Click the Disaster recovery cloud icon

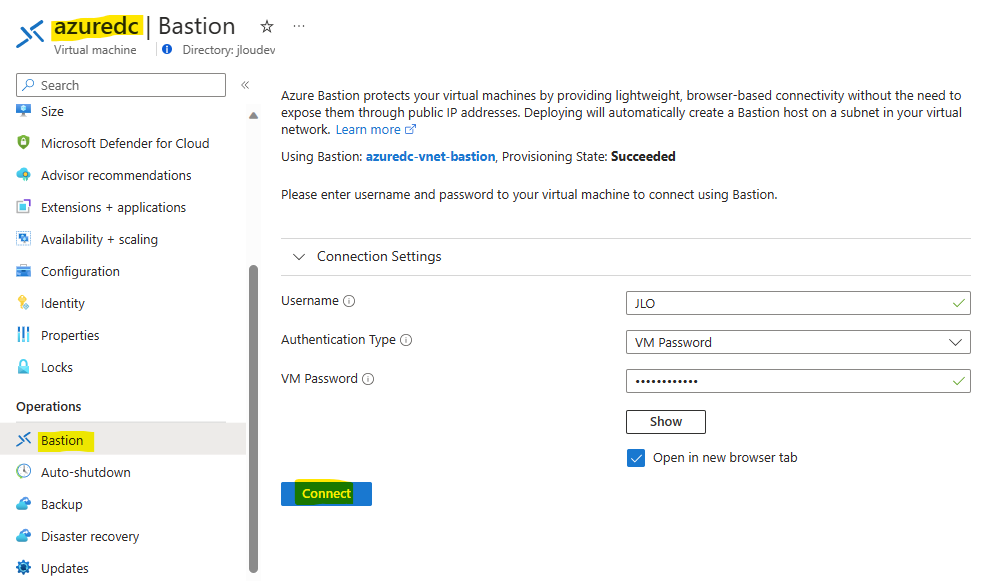click(23, 536)
